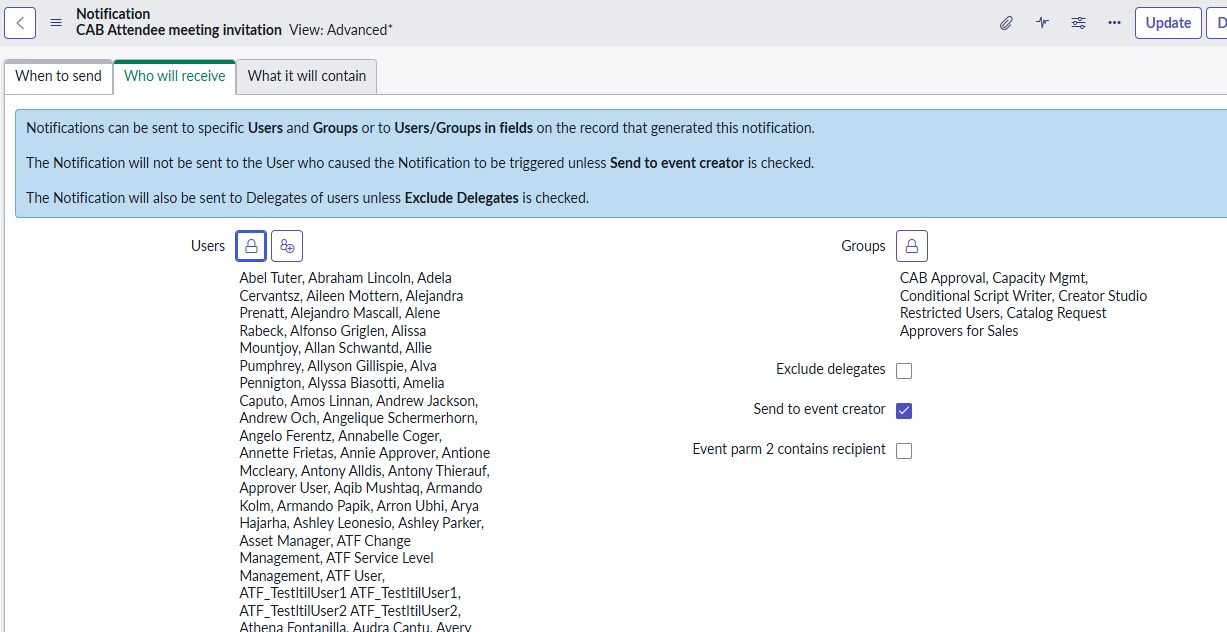This screenshot has height=632, width=1227.
Task: Attach a file with the paperclip icon
Action: tap(1005, 22)
